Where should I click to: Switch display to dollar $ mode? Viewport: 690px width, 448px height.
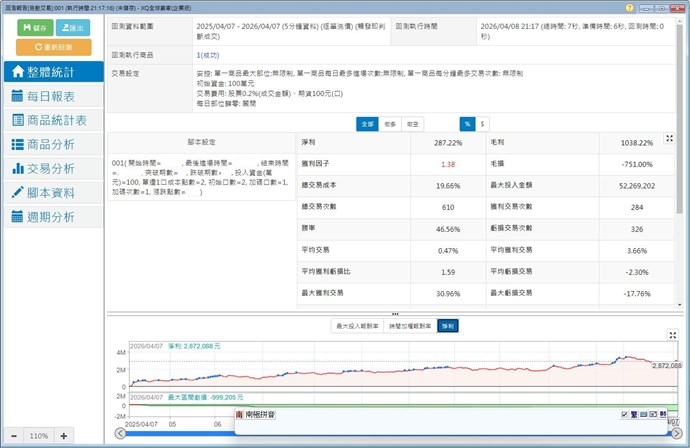tap(483, 124)
